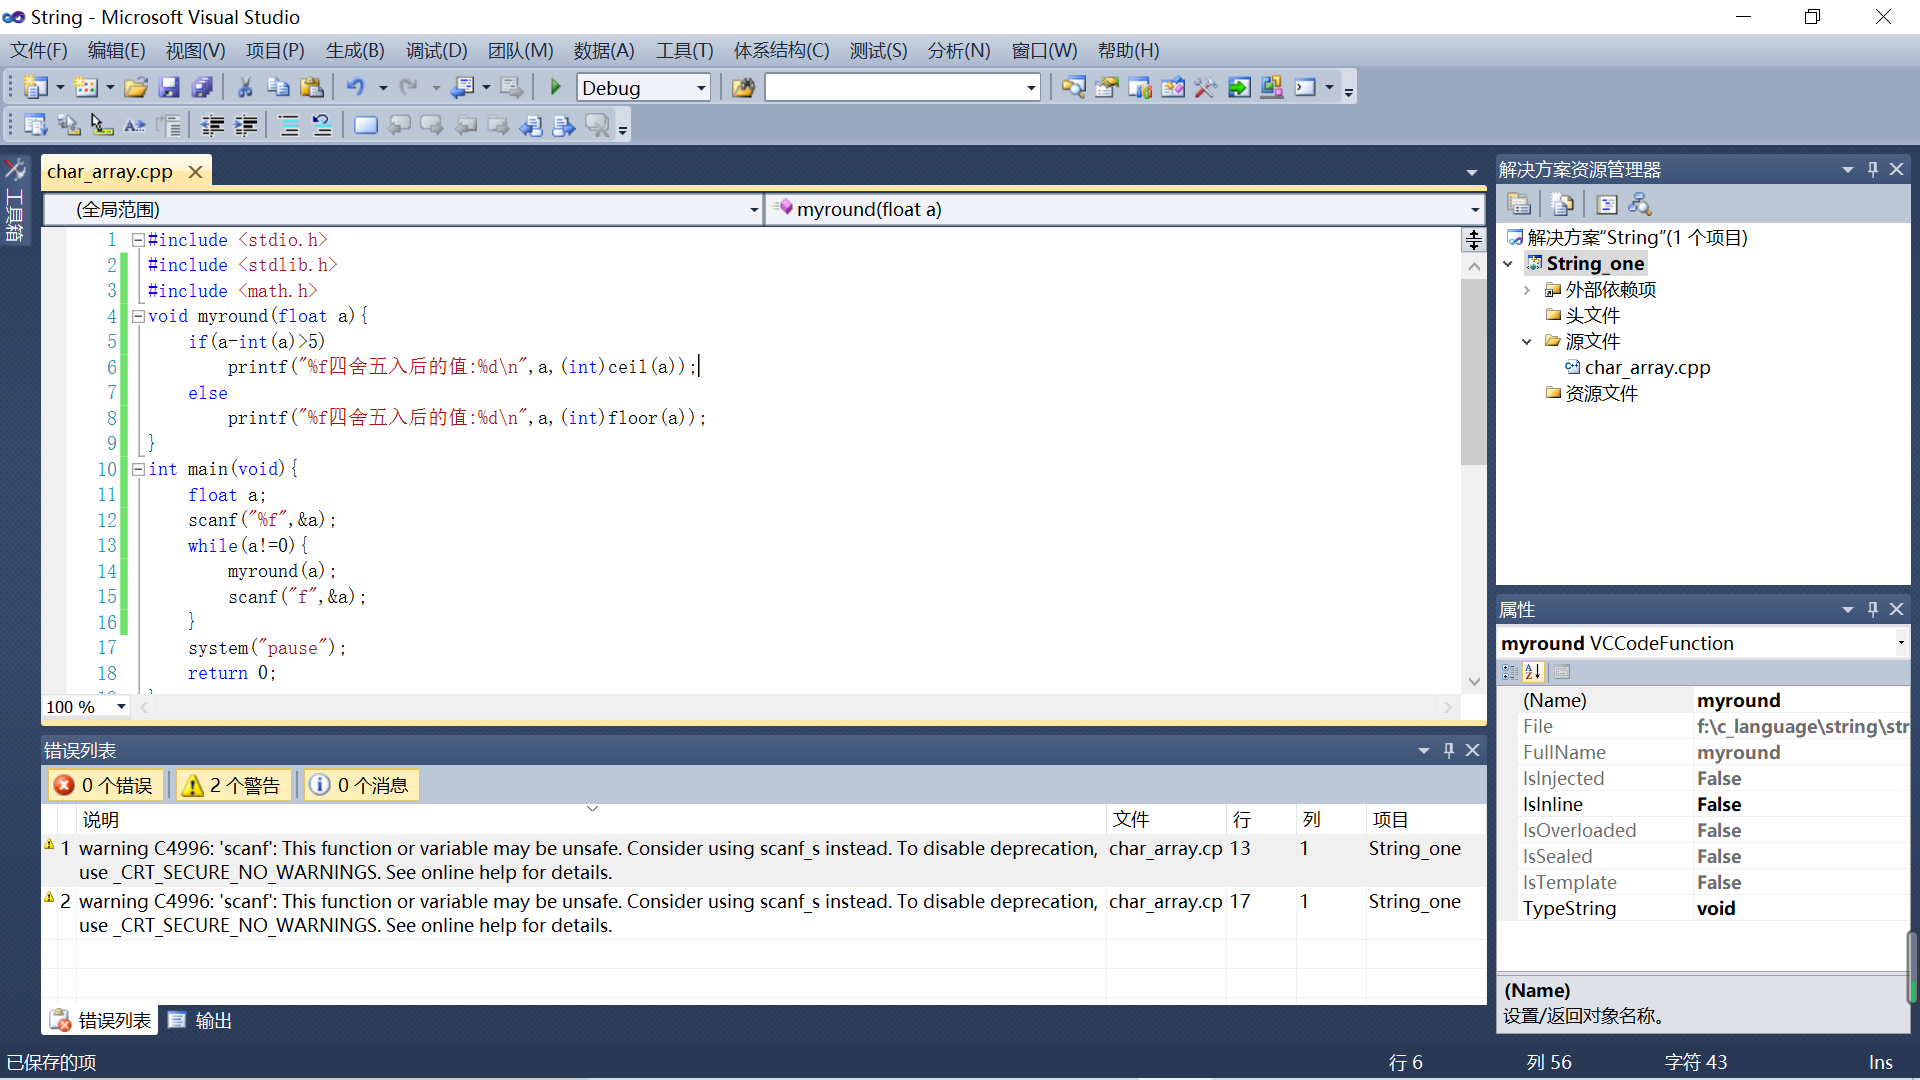Toggle the 2 个警告 warnings filter
The height and width of the screenshot is (1080, 1920).
tap(233, 786)
